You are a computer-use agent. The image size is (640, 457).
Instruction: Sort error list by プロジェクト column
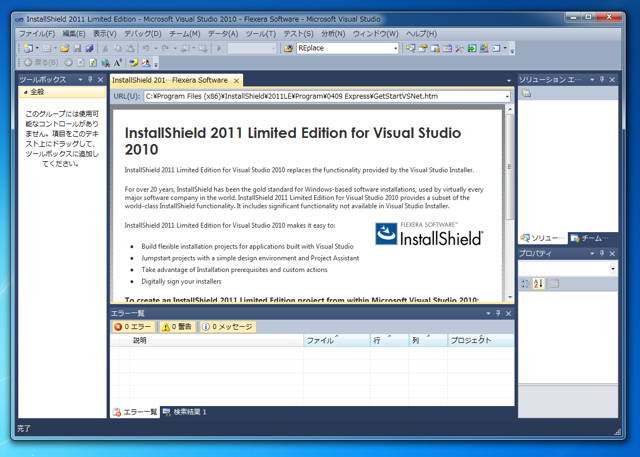(x=481, y=340)
